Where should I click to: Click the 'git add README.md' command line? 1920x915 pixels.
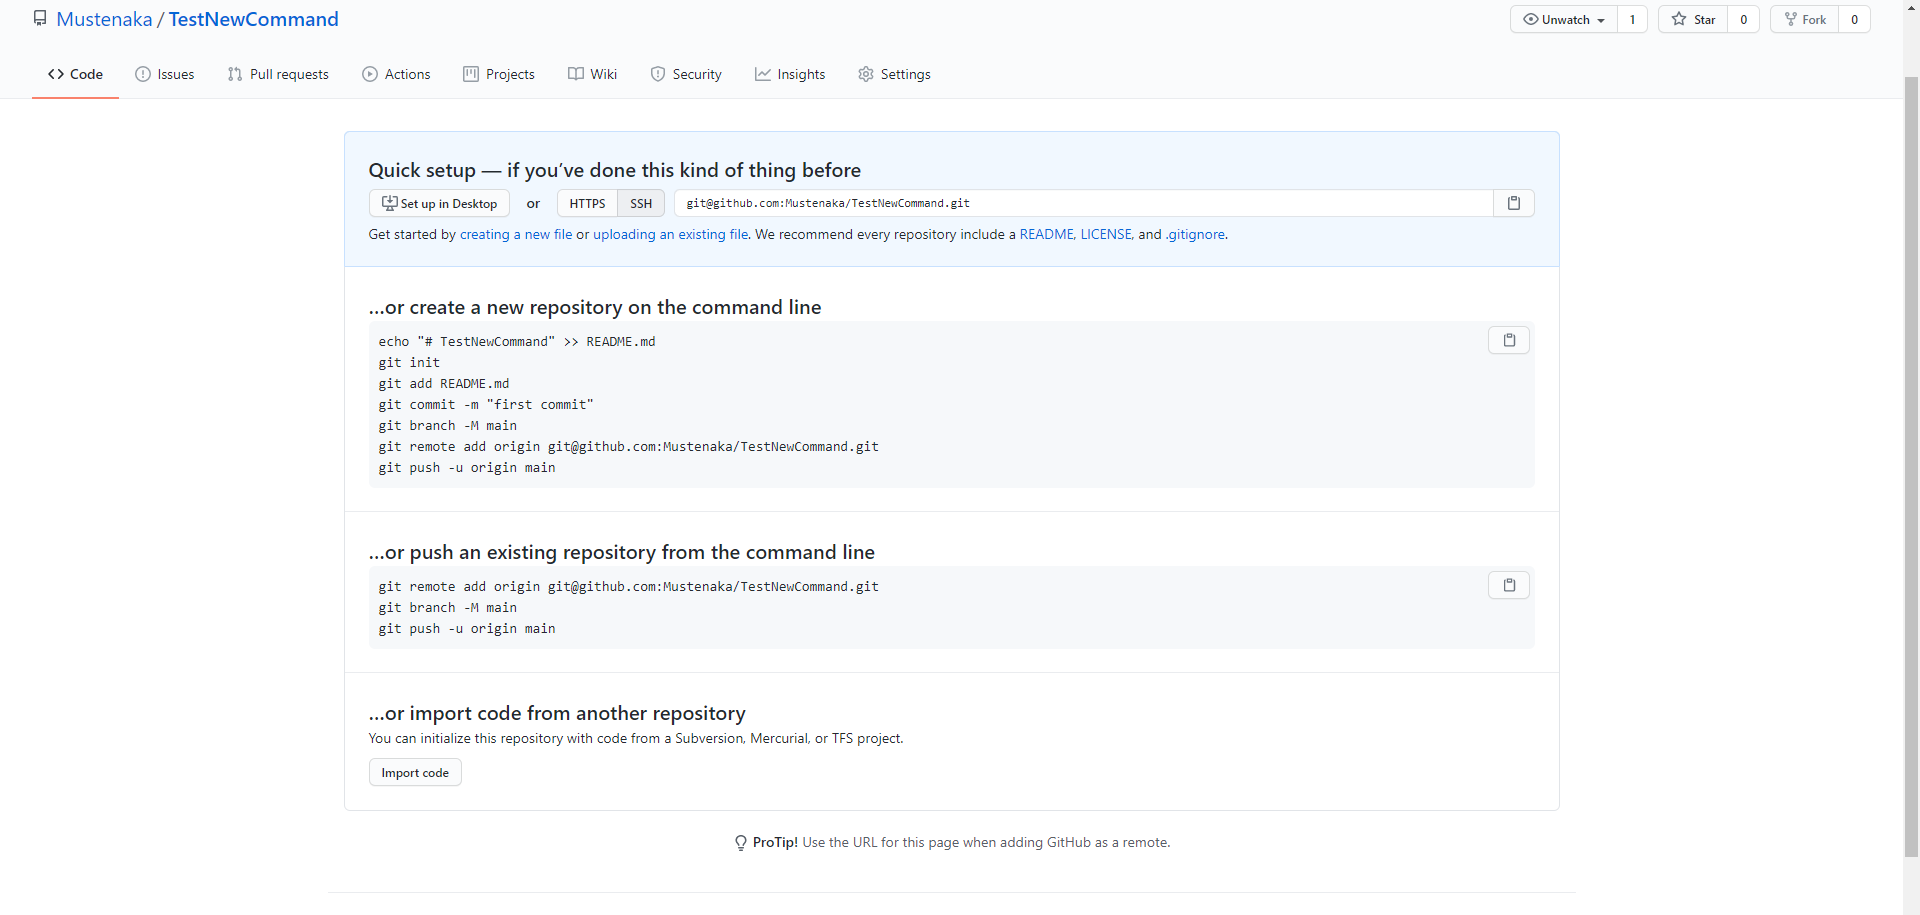pyautogui.click(x=444, y=383)
